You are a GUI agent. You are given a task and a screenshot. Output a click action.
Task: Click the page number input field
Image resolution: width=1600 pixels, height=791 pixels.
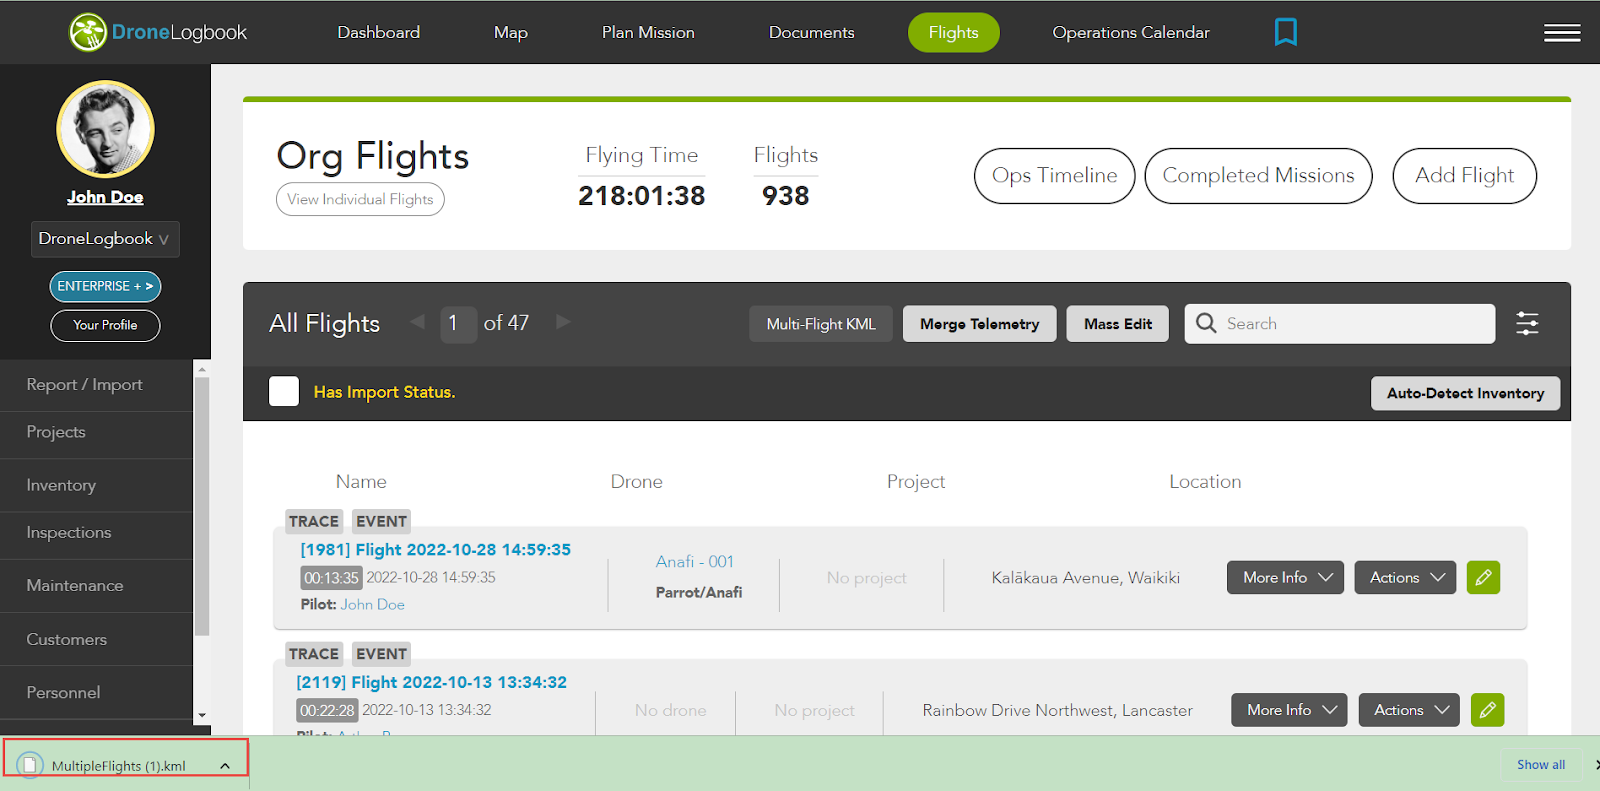pyautogui.click(x=458, y=323)
